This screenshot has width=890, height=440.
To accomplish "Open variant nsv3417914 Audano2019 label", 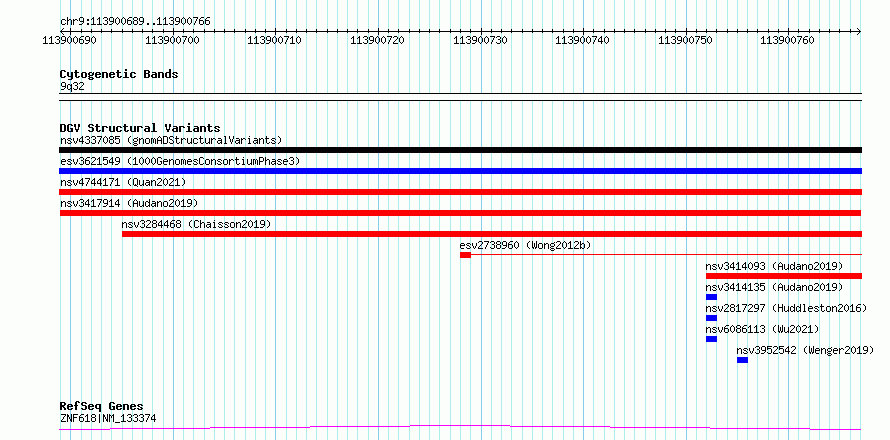I will 129,203.
